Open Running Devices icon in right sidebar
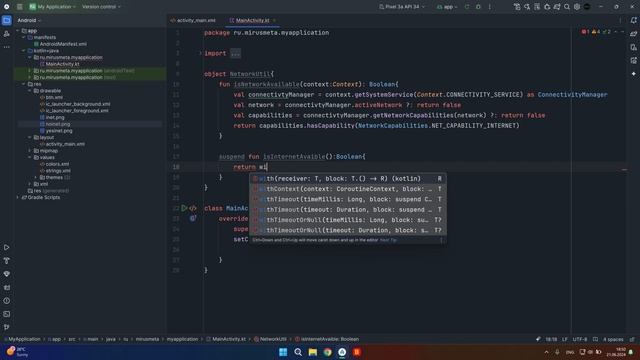 click(633, 60)
